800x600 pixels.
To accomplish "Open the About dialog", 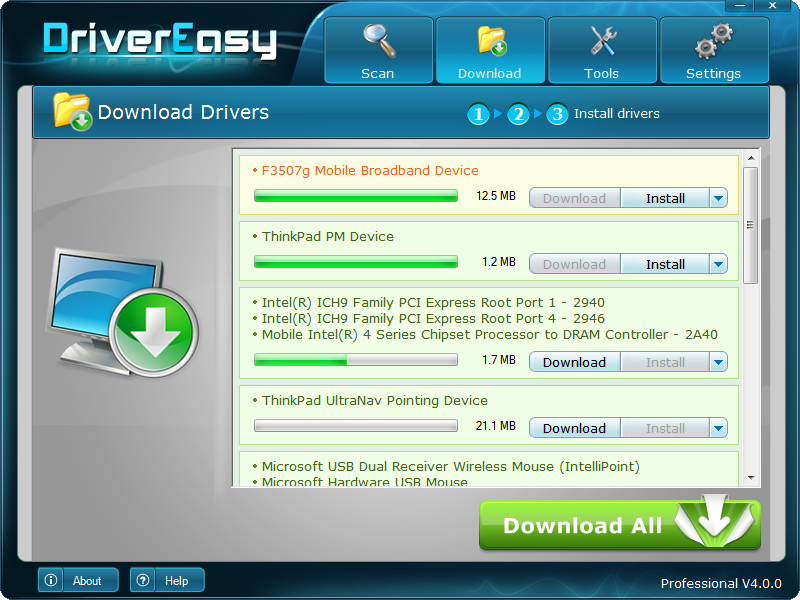I will pos(78,580).
